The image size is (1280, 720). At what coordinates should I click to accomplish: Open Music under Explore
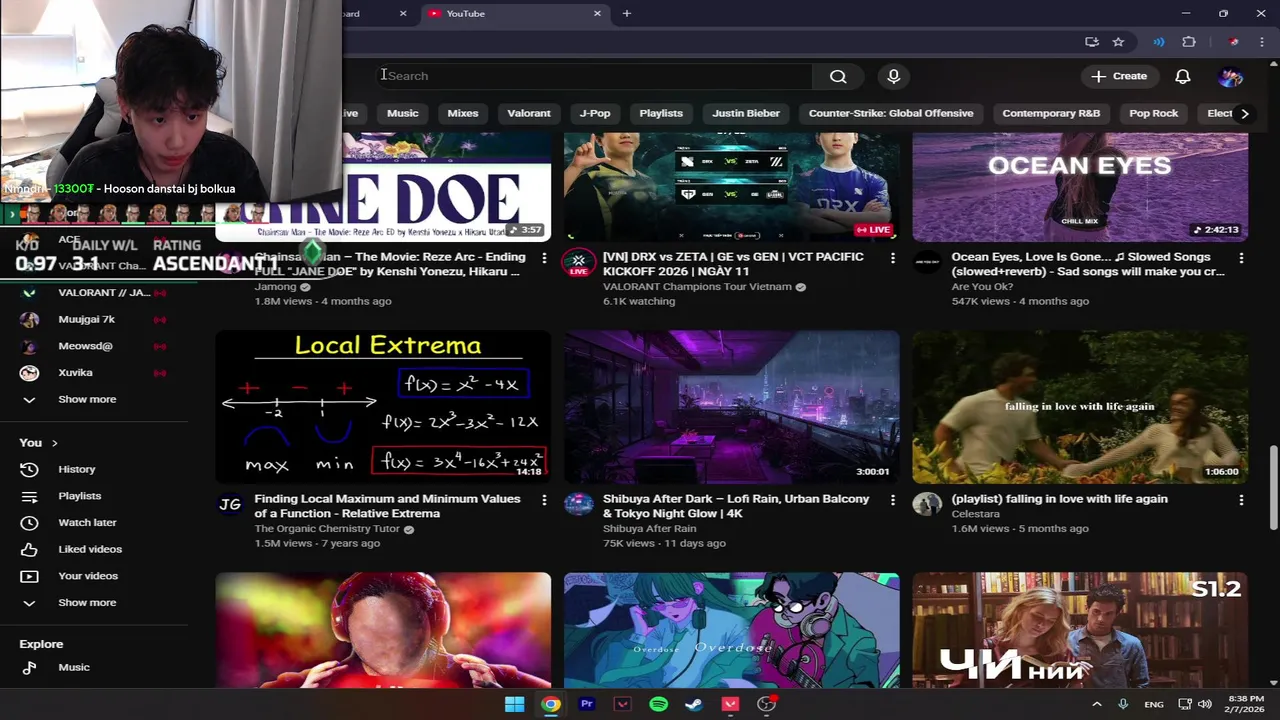coord(74,667)
